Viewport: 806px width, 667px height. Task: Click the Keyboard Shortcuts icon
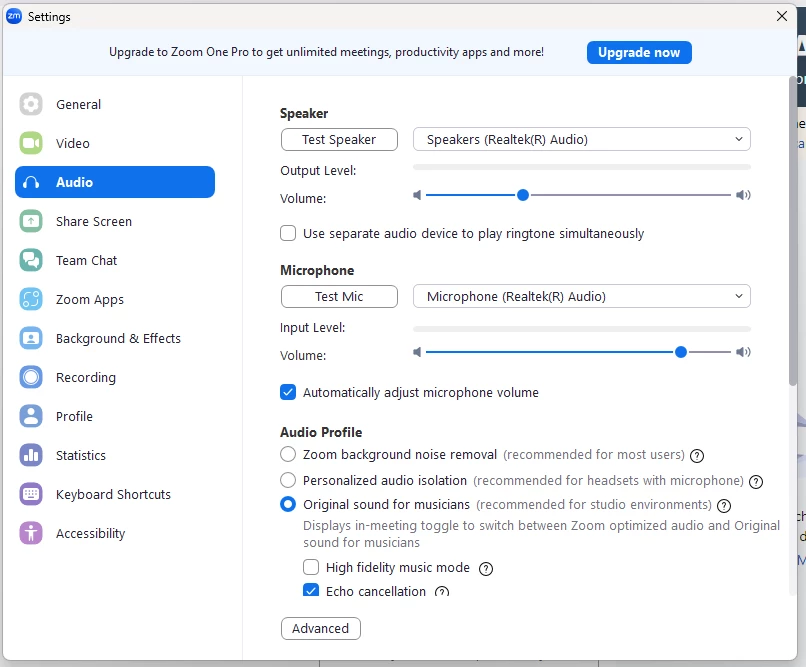pyautogui.click(x=31, y=495)
